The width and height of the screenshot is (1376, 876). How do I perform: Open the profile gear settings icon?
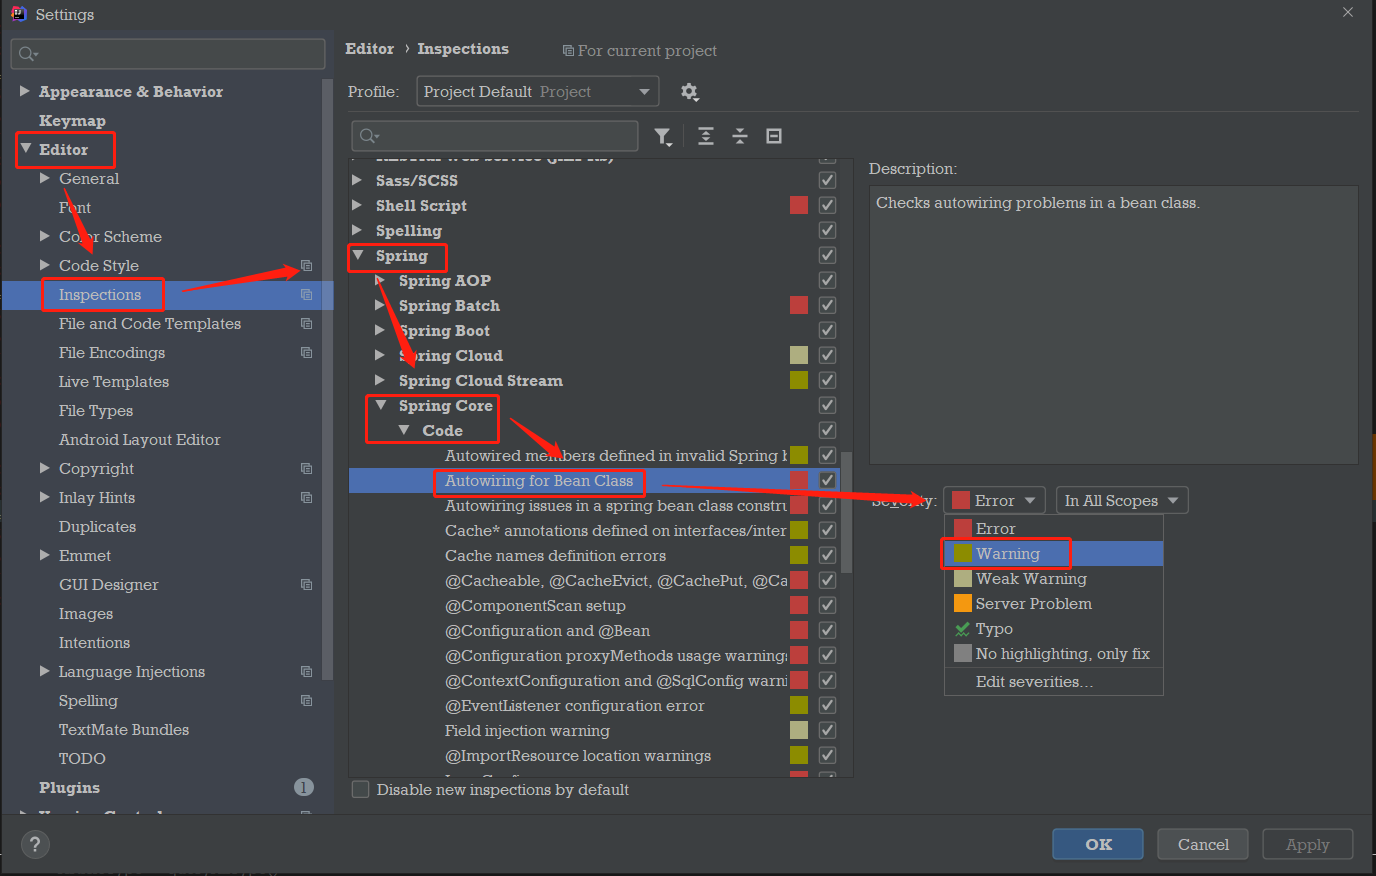pos(689,92)
